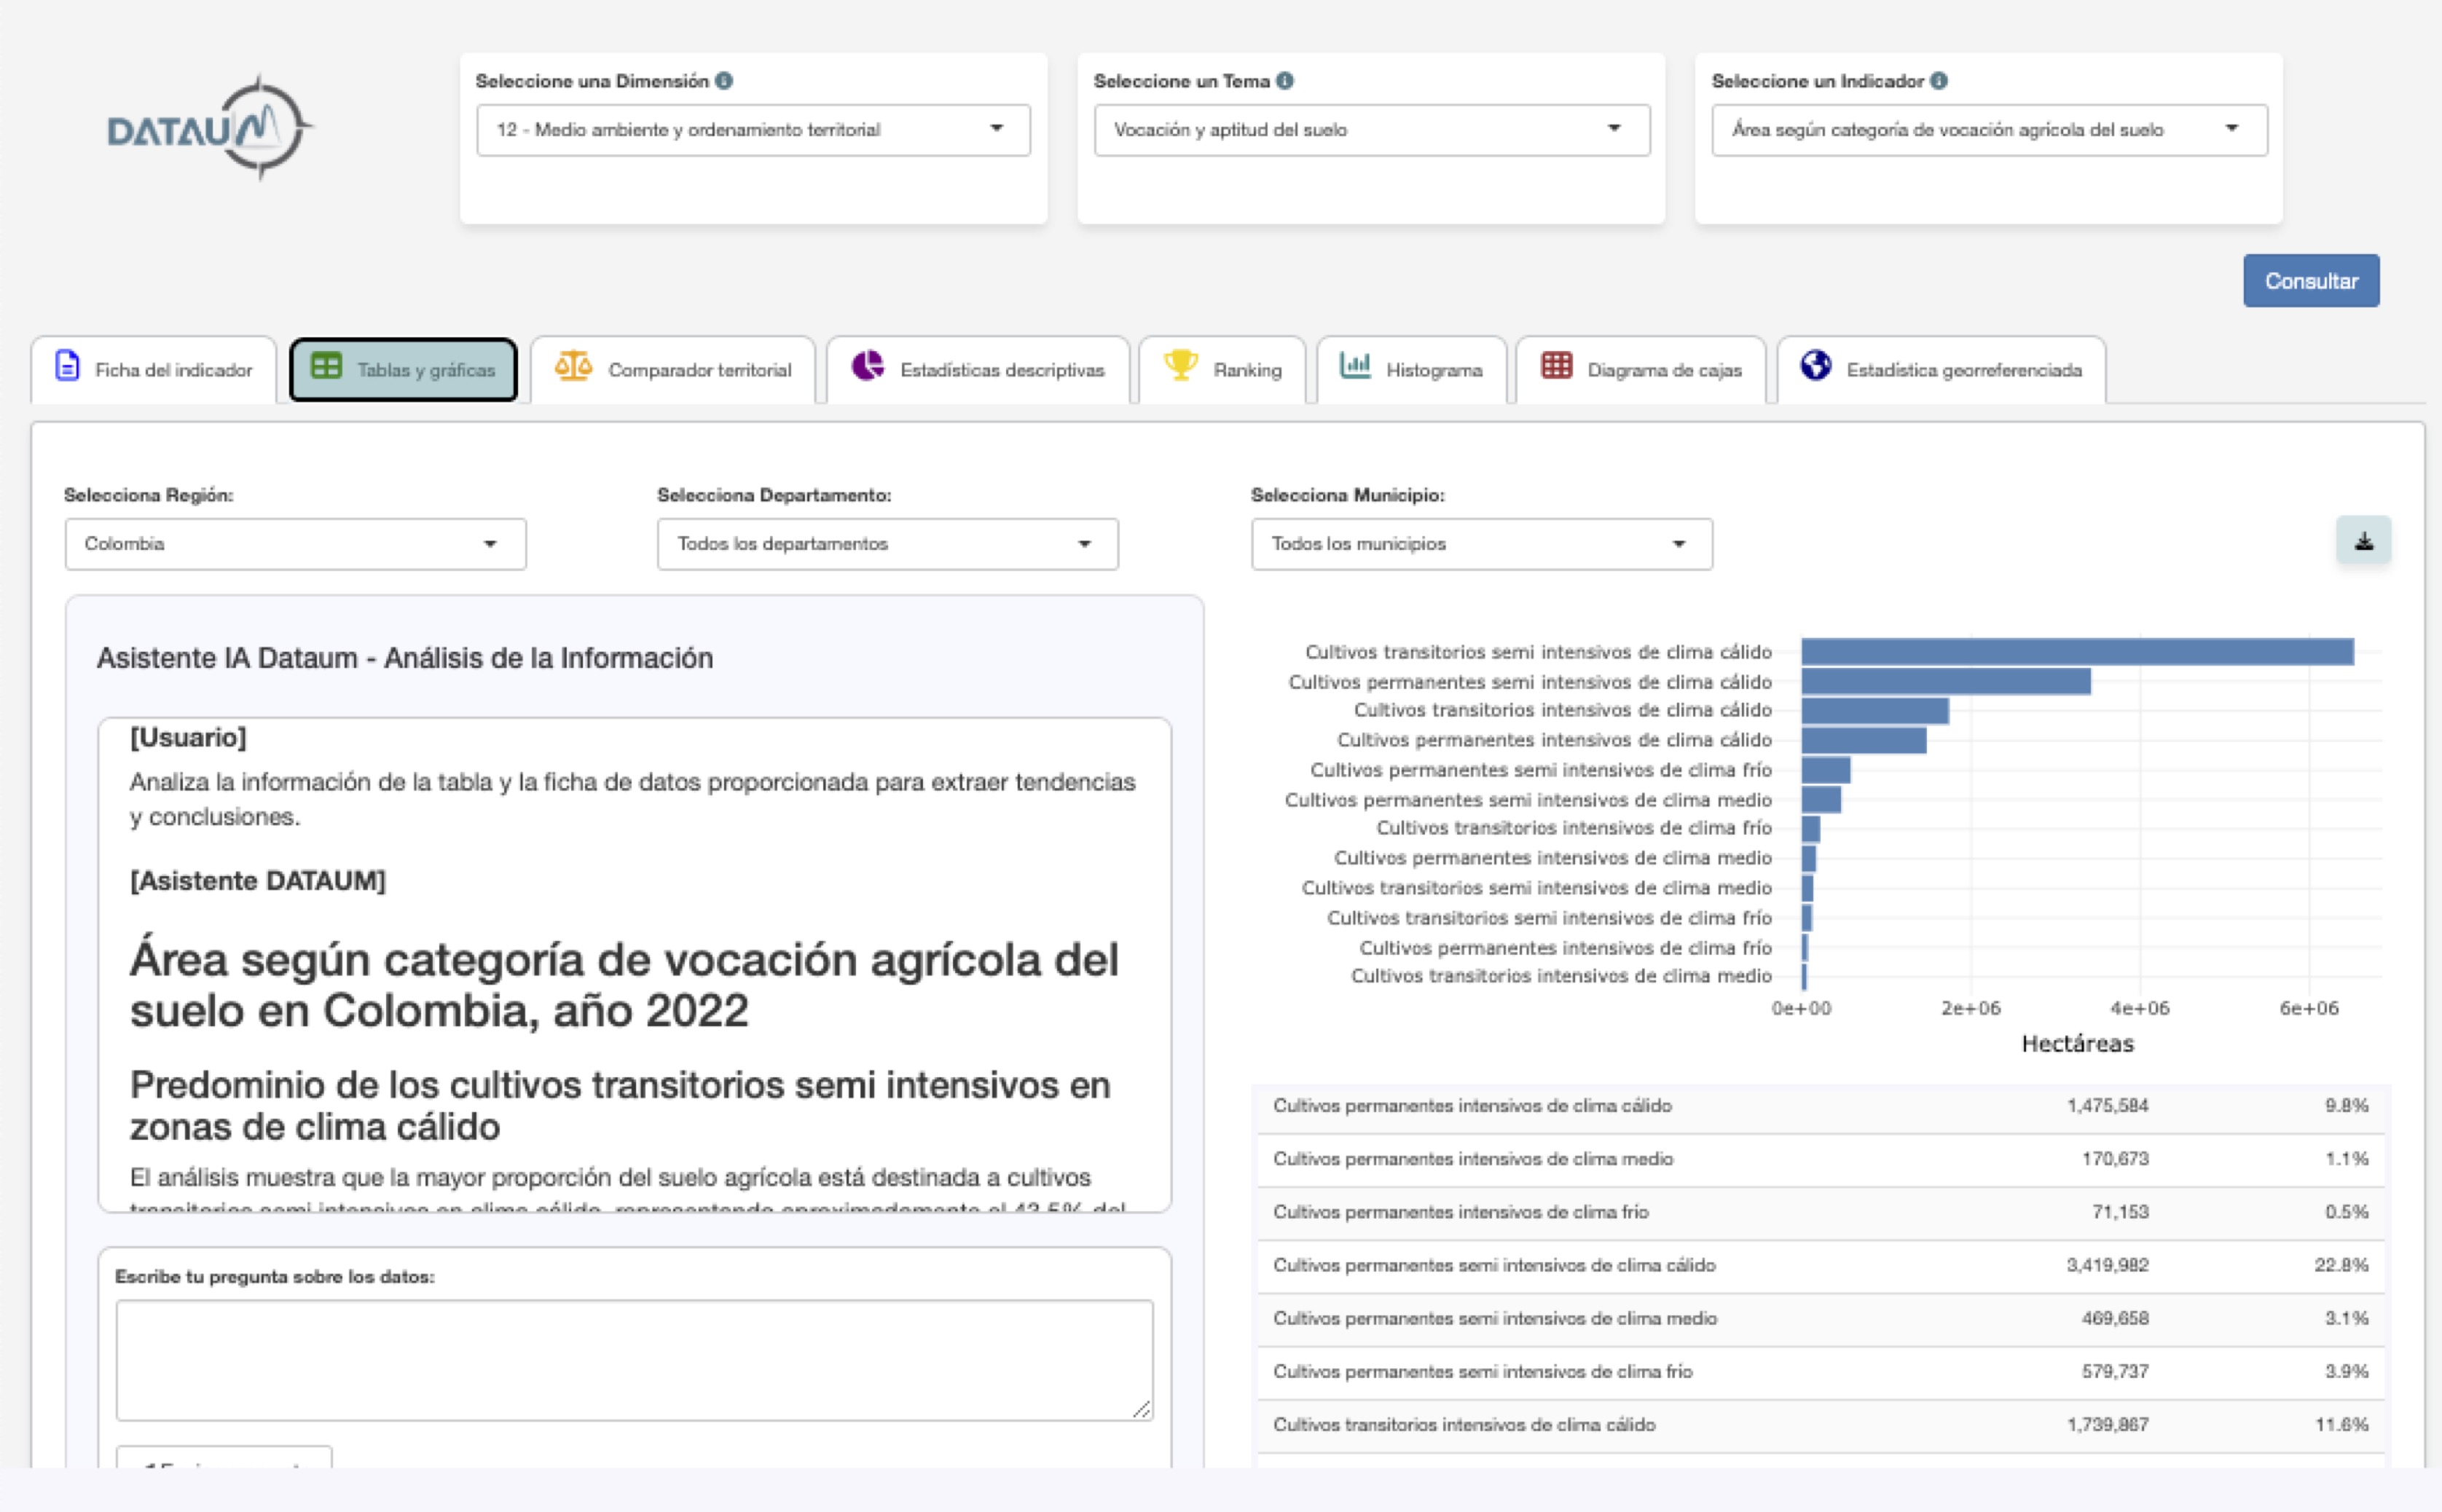2442x1512 pixels.
Task: Open the Todos los municipios selector
Action: (1480, 544)
